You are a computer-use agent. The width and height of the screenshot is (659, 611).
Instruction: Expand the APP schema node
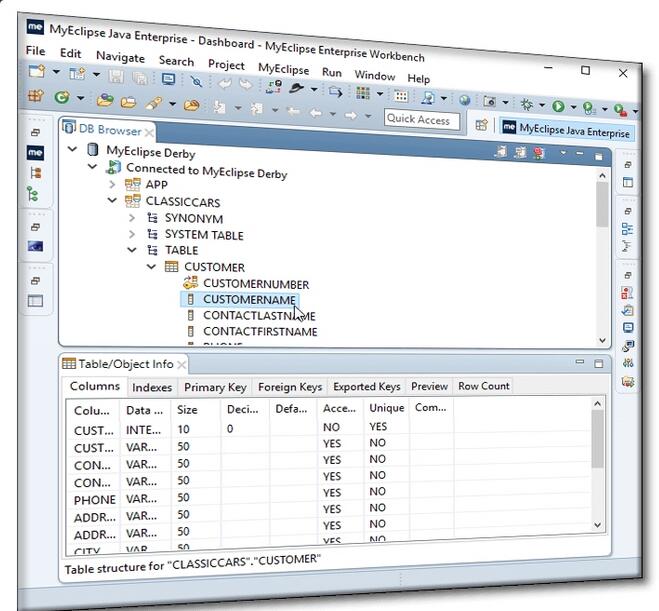112,184
